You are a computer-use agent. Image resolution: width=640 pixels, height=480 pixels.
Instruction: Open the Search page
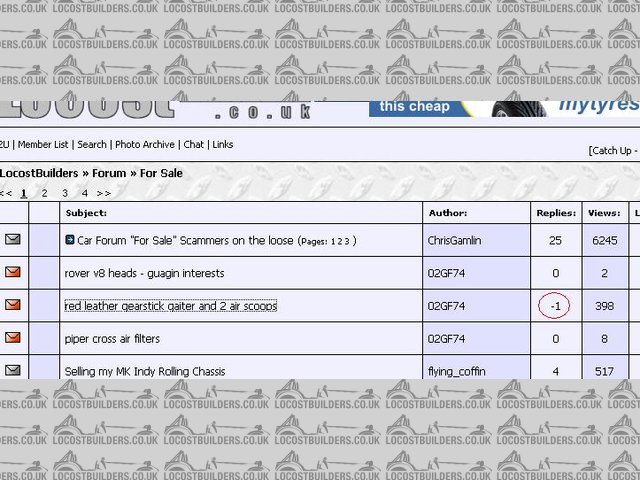pyautogui.click(x=91, y=145)
